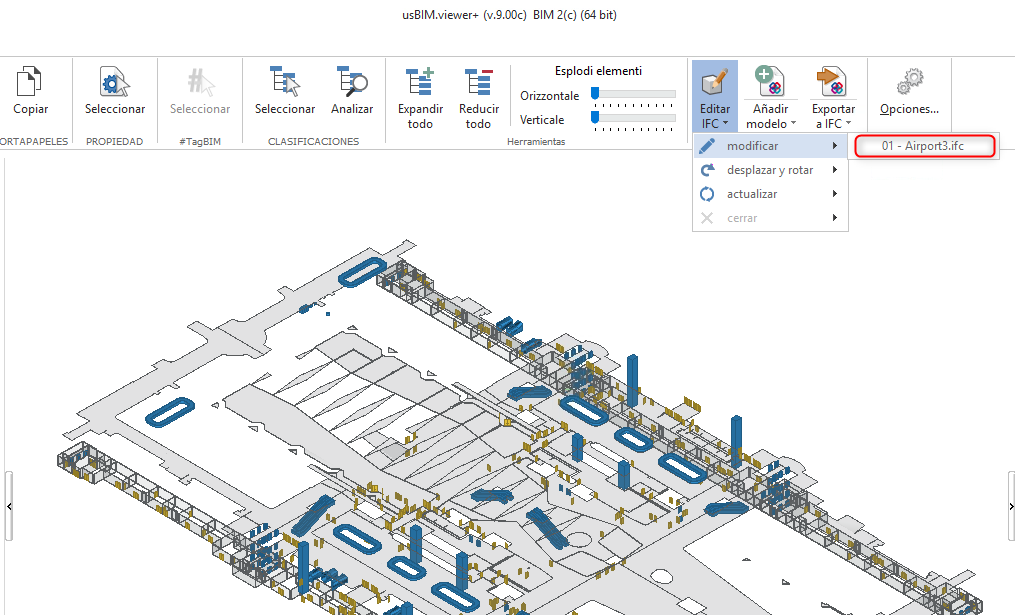
Task: Choose desplazar y rotar menu entry
Action: pyautogui.click(x=770, y=170)
